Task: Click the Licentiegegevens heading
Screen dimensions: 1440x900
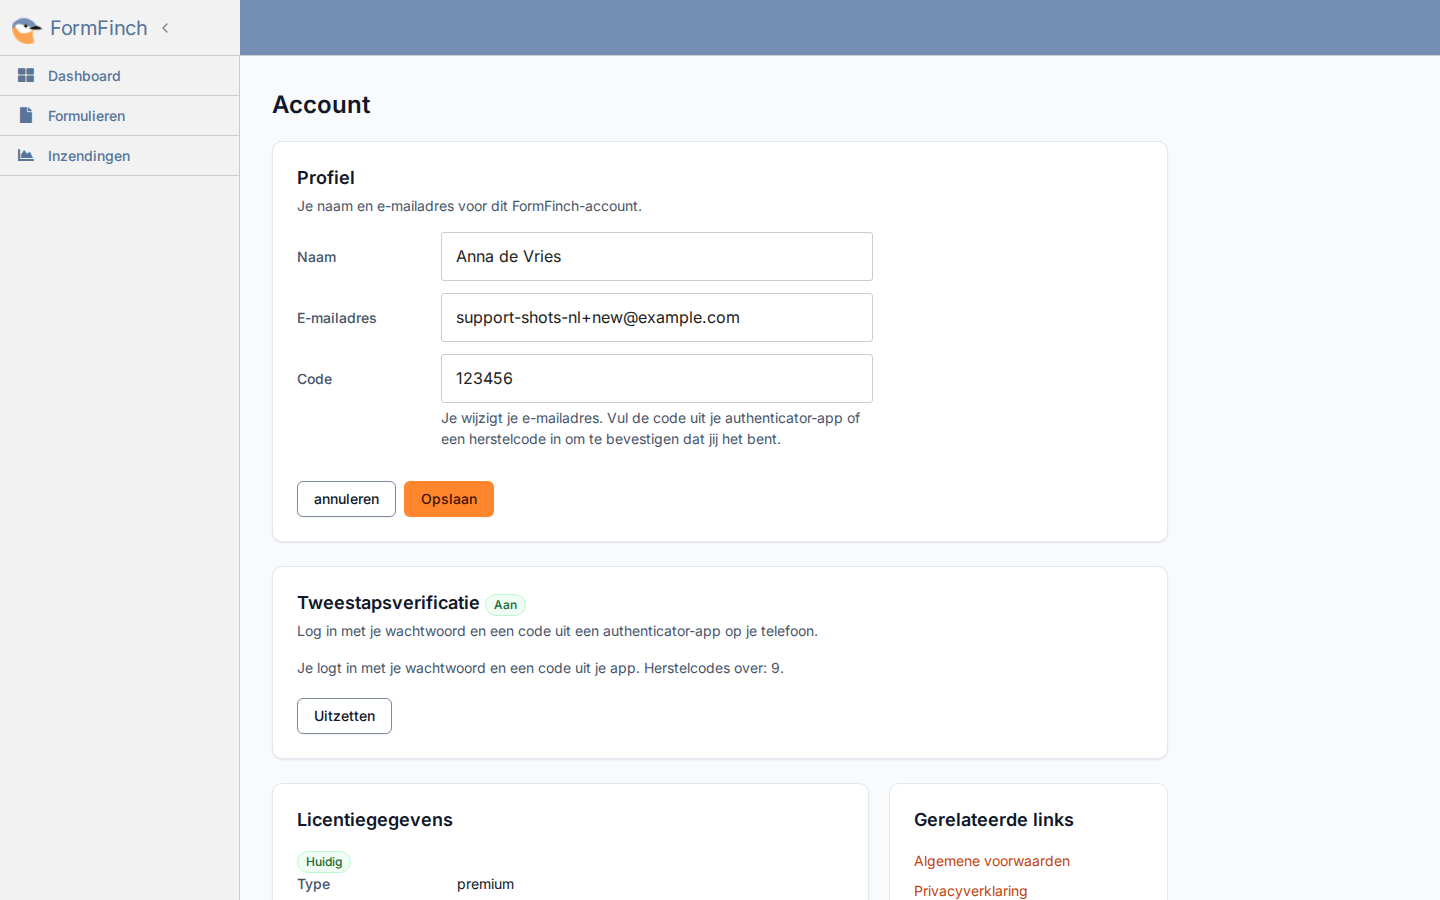Action: click(x=375, y=820)
